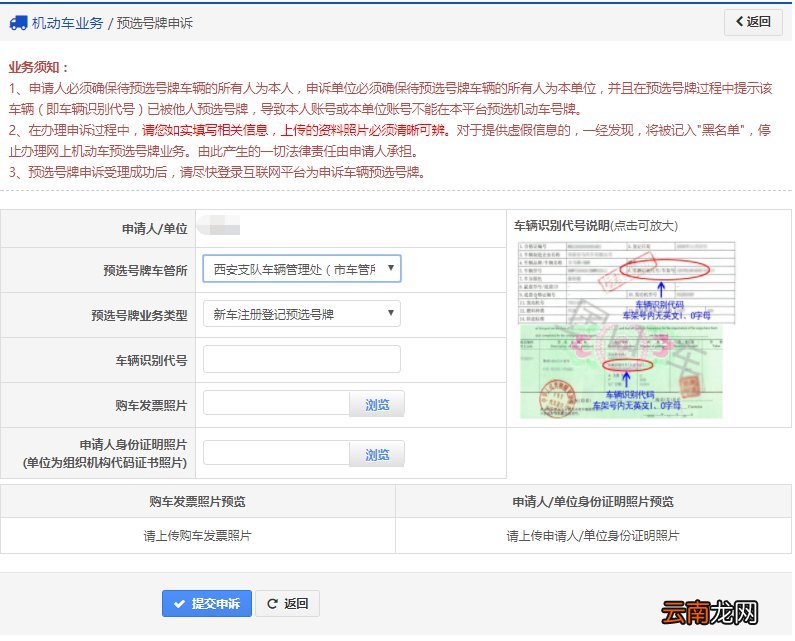Open the 预选号牌车管所 dropdown
The image size is (795, 641).
tap(302, 269)
